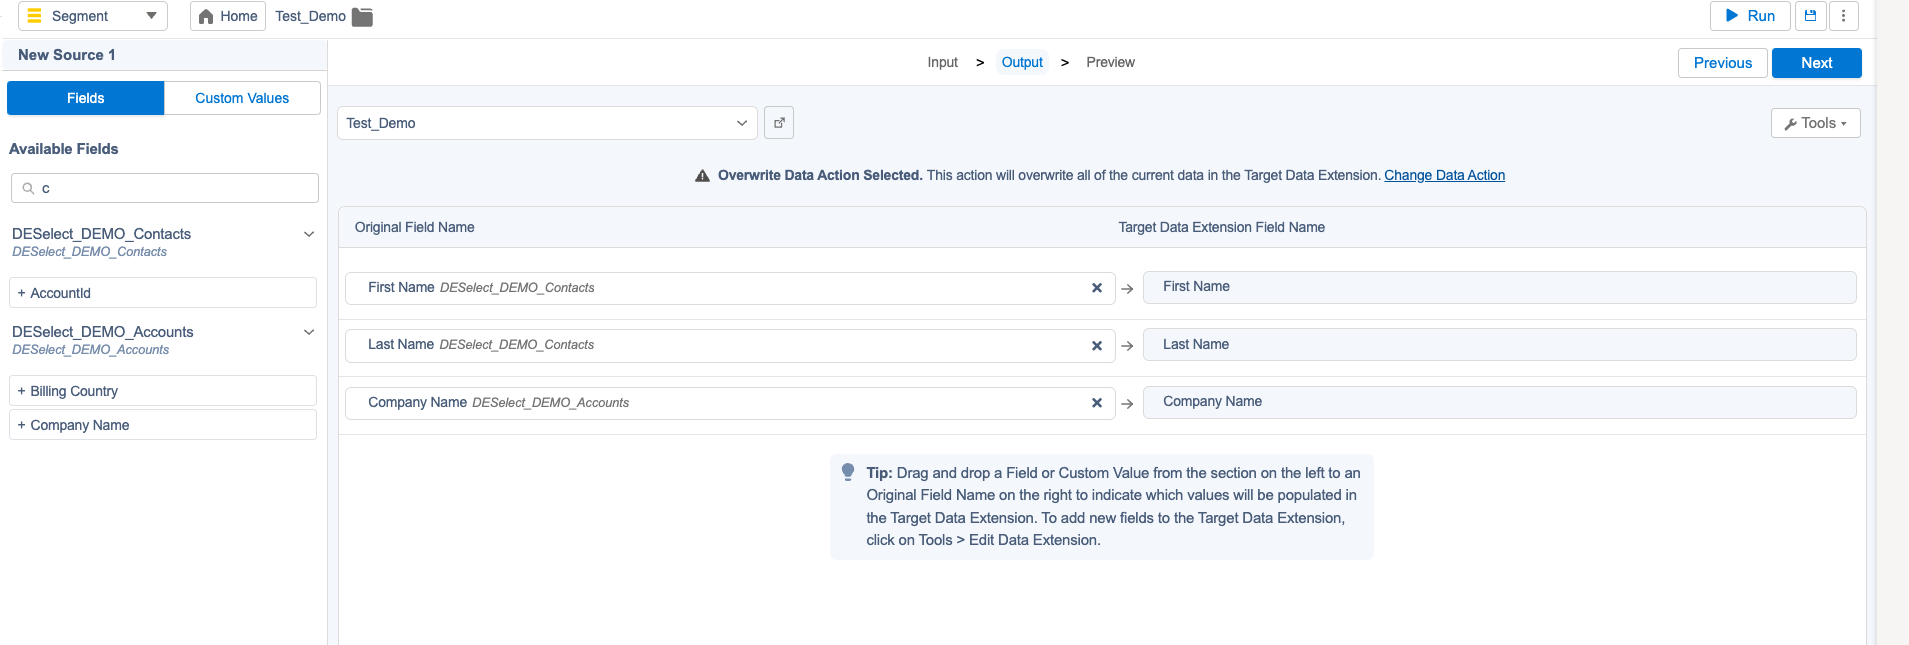Collapse the DESelect_DEMO_Contacts field group
Screen dimensions: 1909x645
click(309, 234)
